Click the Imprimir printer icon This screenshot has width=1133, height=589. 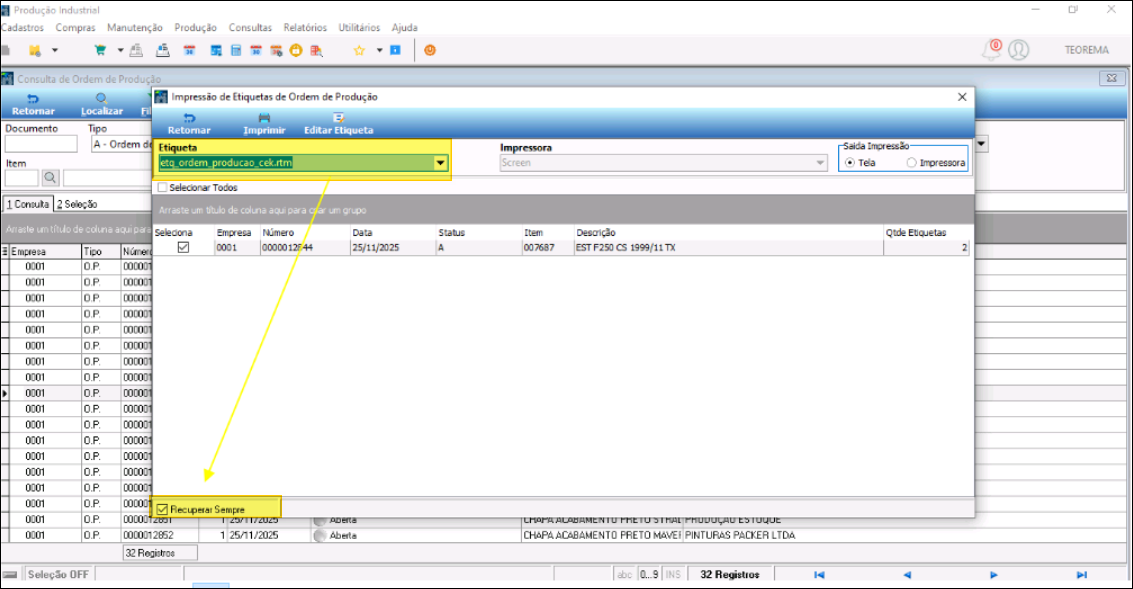[x=264, y=118]
